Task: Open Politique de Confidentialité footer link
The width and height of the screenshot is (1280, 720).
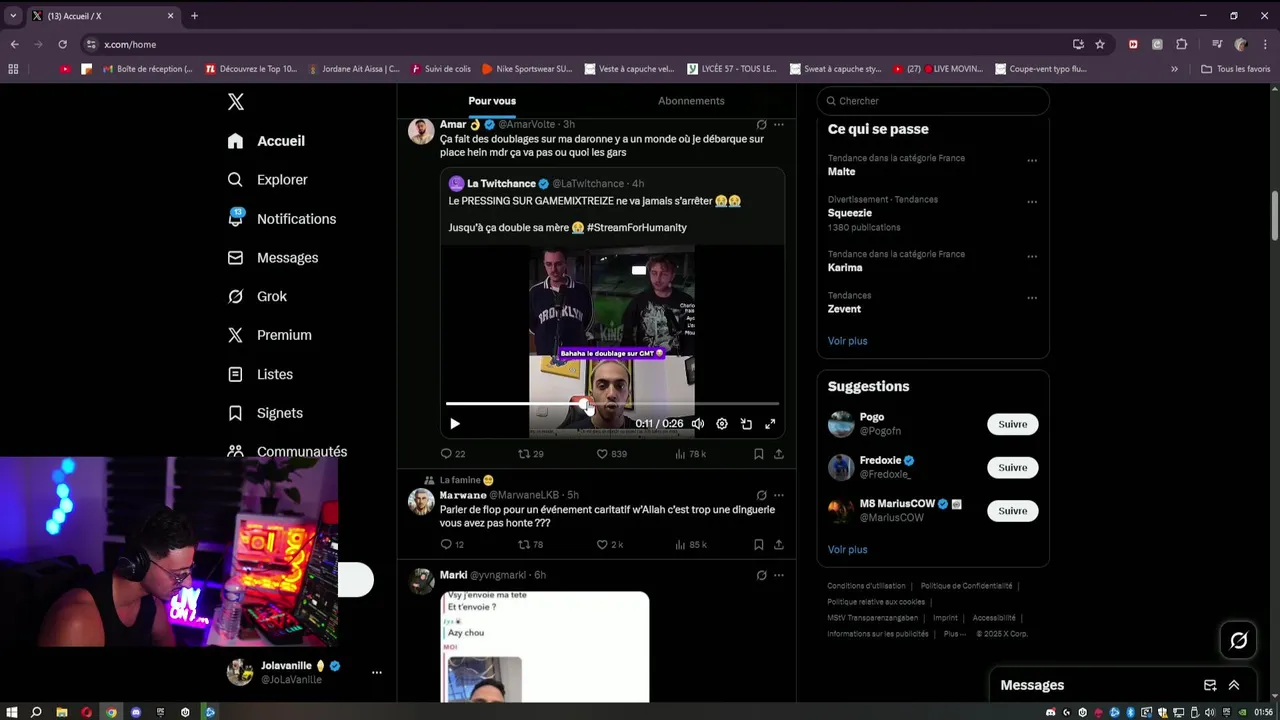Action: point(966,586)
